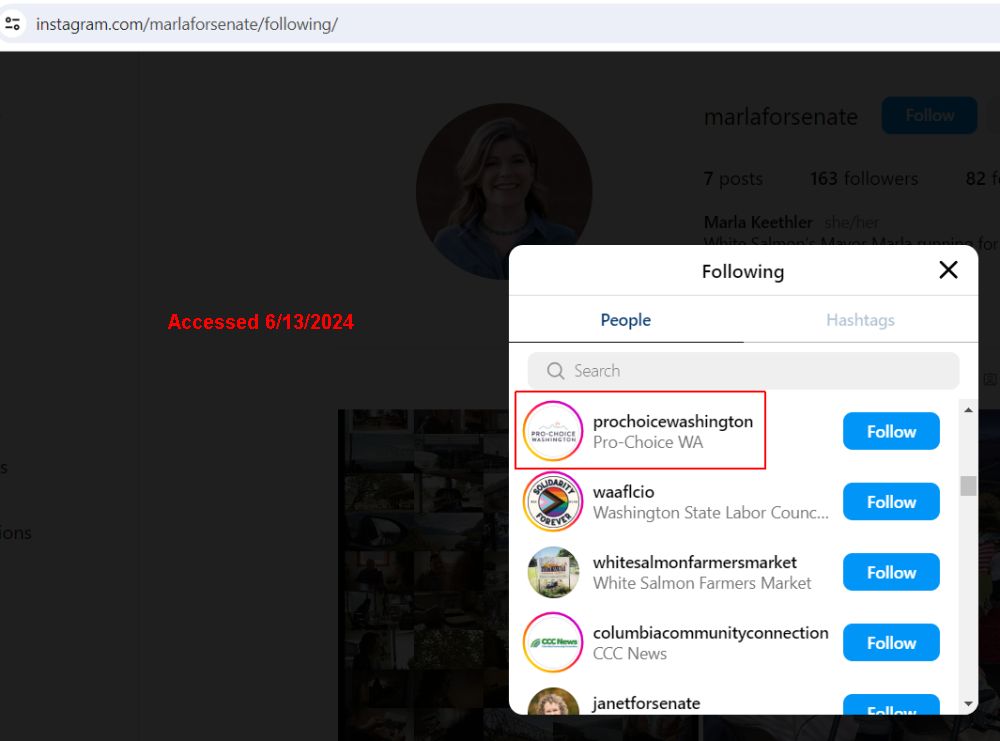Follow the prochoicewashington account
The image size is (1000, 741).
click(891, 432)
